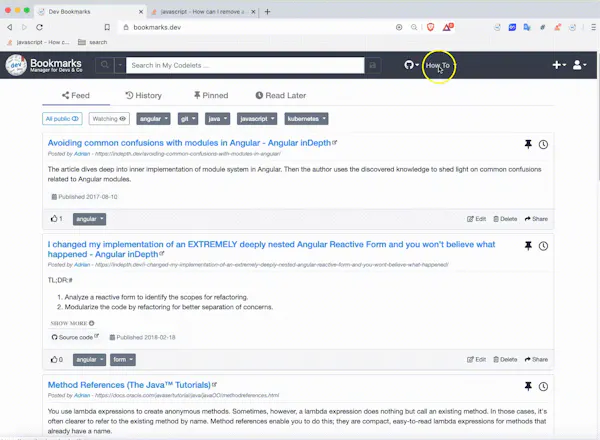This screenshot has width=600, height=440.
Task: Add Avoiding common confusions to Read Later
Action: [543, 144]
